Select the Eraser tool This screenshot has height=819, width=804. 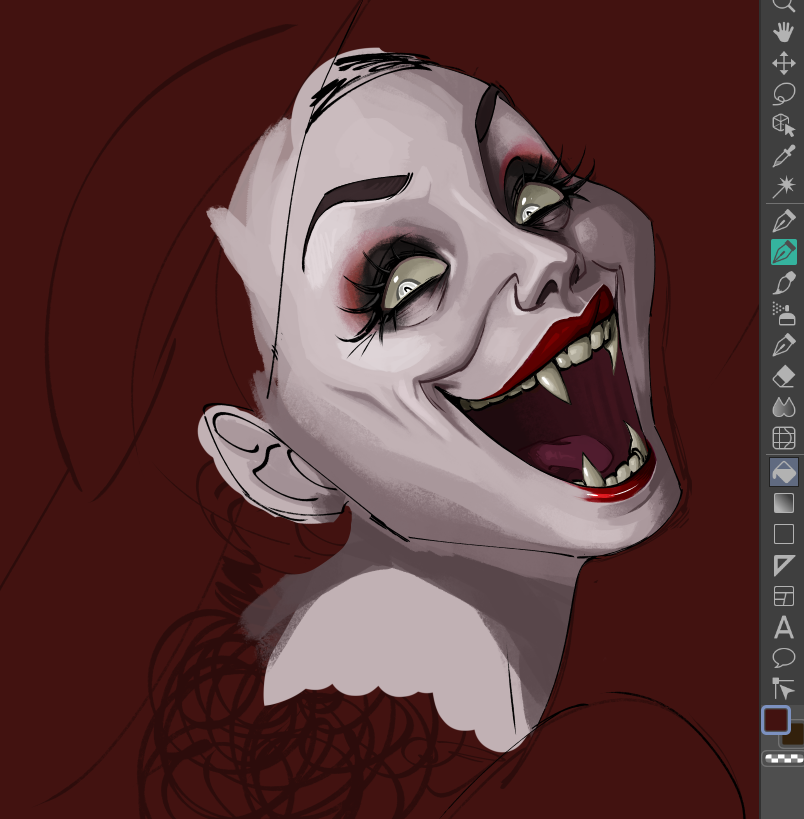tap(784, 376)
